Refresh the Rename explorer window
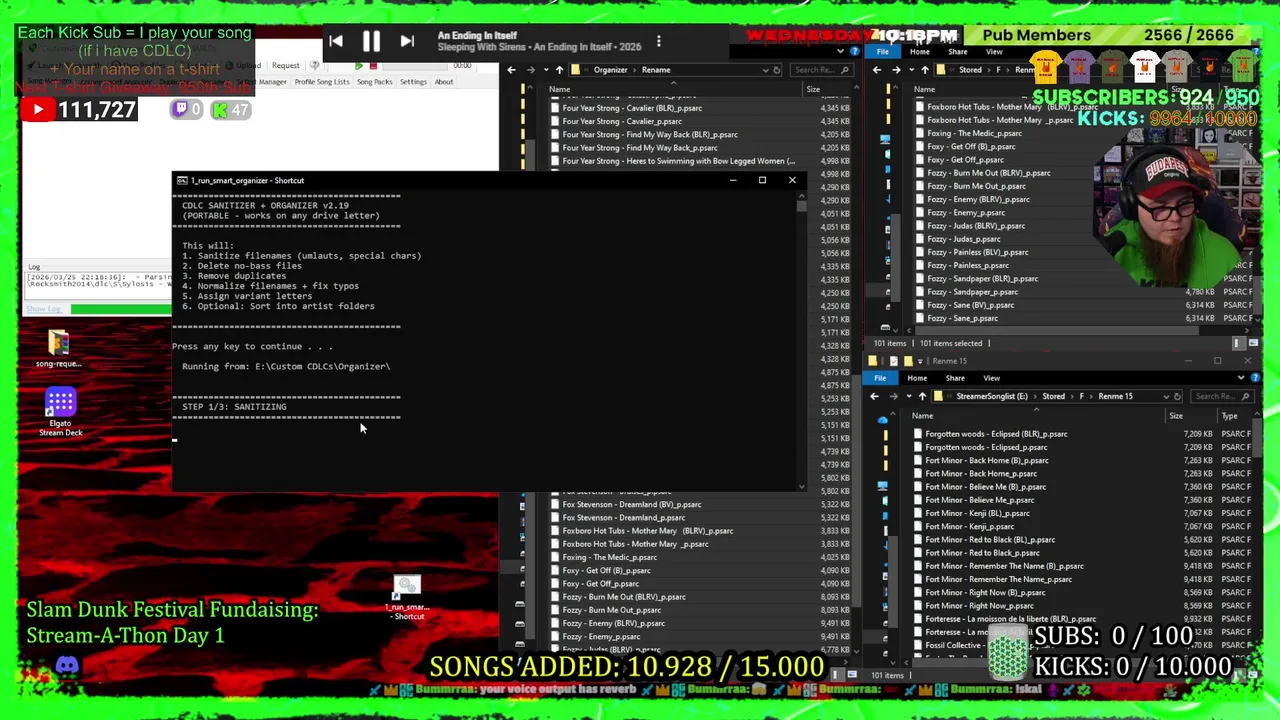Viewport: 1280px width, 720px height. coord(777,70)
